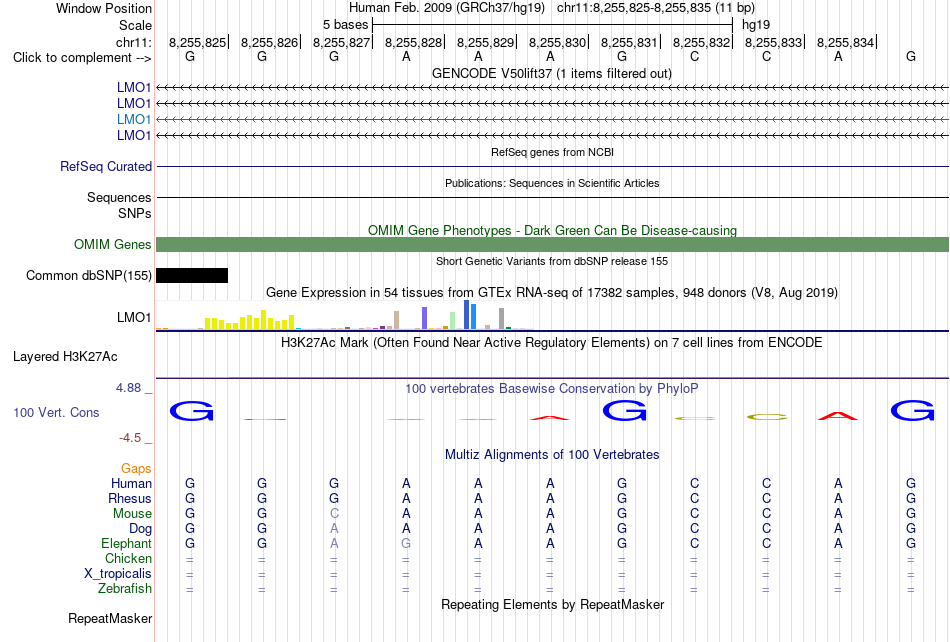Open the OMIM Genes green bar item
950x642 pixels.
[553, 244]
